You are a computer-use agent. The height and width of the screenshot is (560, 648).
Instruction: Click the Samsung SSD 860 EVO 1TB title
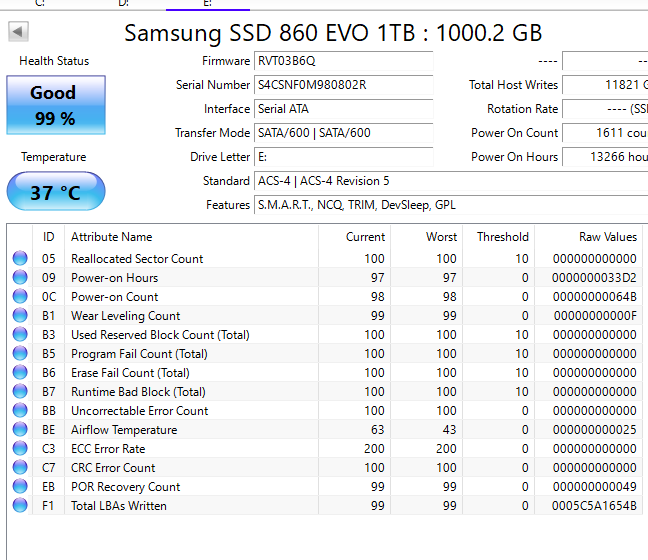click(333, 33)
